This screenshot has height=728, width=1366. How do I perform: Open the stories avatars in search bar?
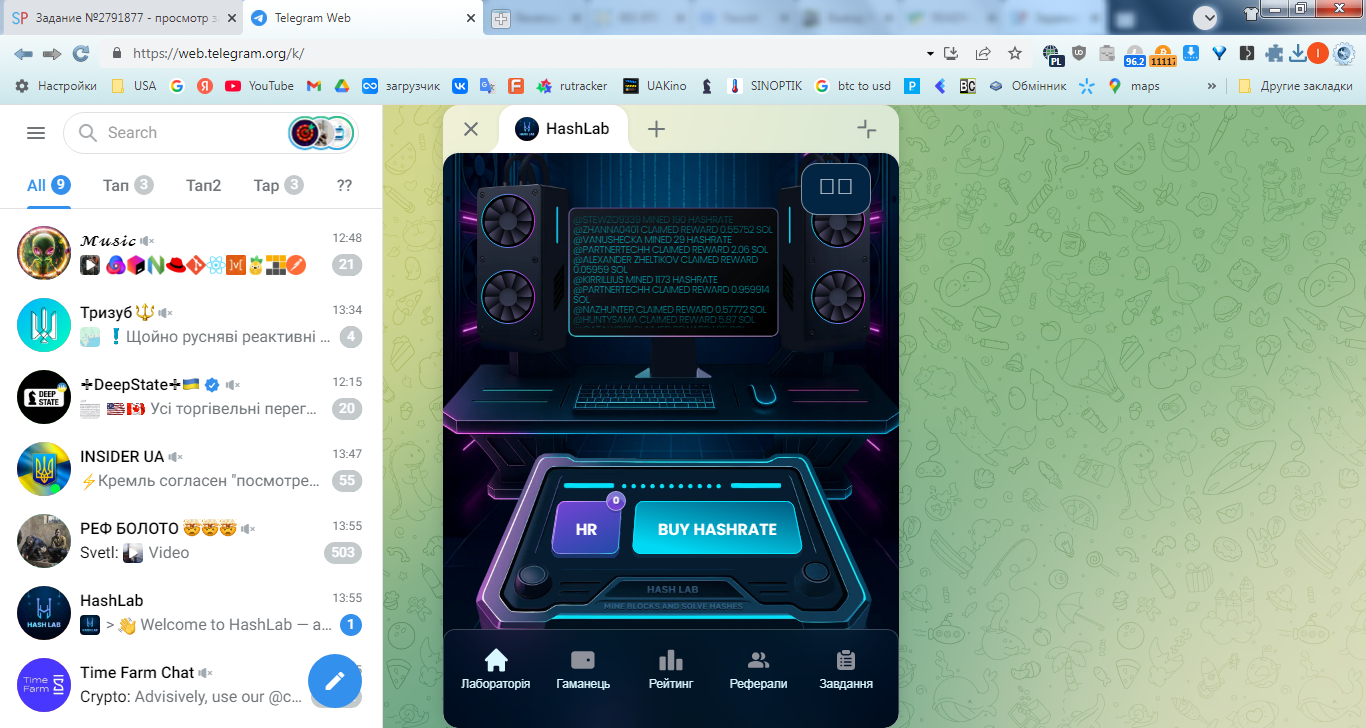point(321,133)
